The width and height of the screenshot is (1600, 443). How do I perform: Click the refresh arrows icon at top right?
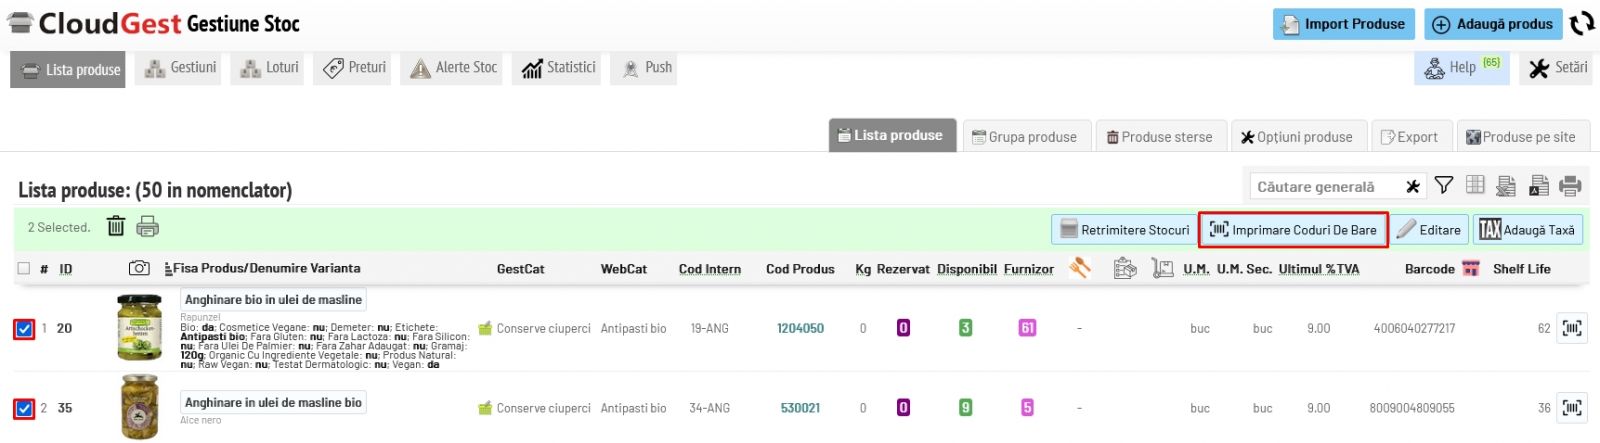coord(1581,23)
